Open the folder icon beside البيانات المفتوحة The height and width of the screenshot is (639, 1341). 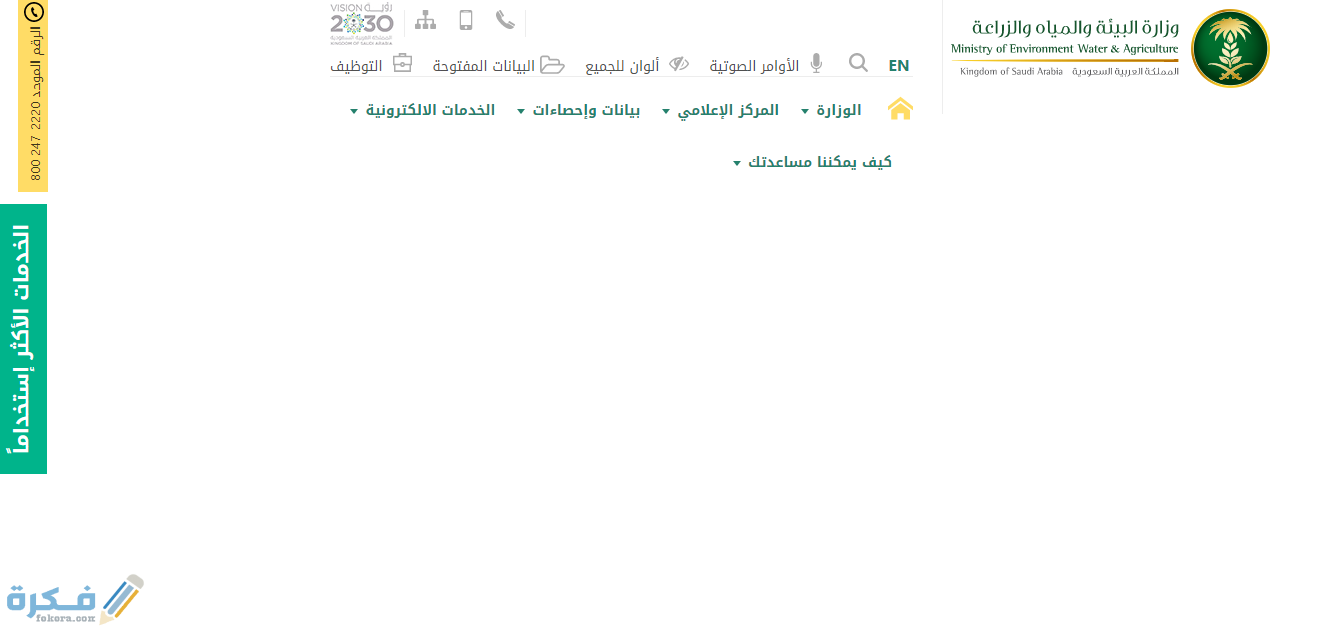pos(554,64)
